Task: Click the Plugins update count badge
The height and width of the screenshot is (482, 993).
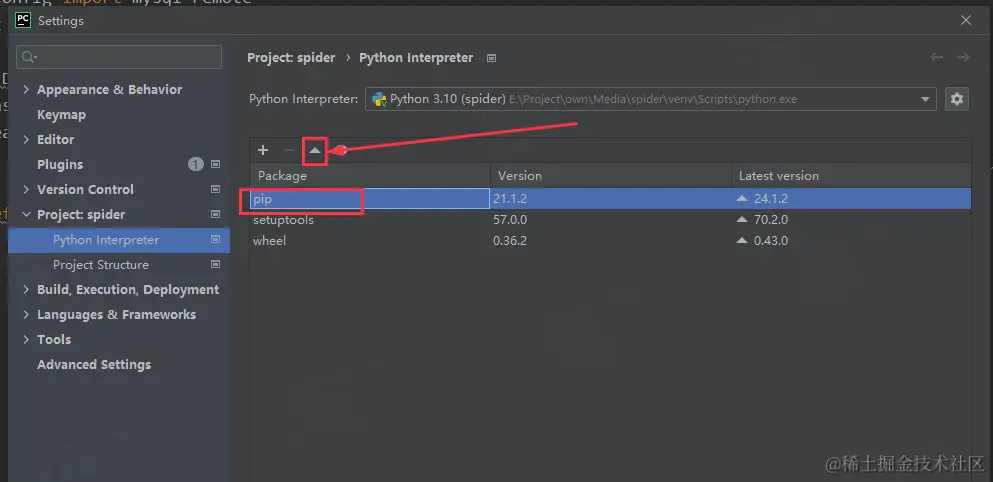Action: [x=196, y=164]
